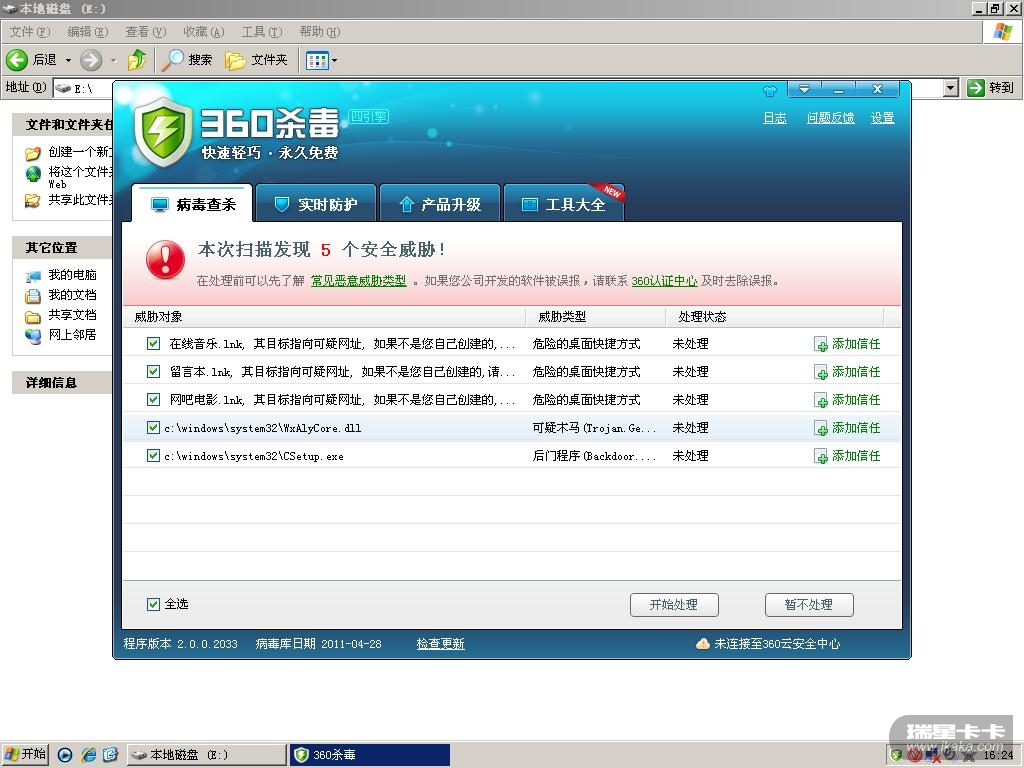The height and width of the screenshot is (768, 1024).
Task: Toggle Explorer Folders (文件夹) pane
Action: 257,60
